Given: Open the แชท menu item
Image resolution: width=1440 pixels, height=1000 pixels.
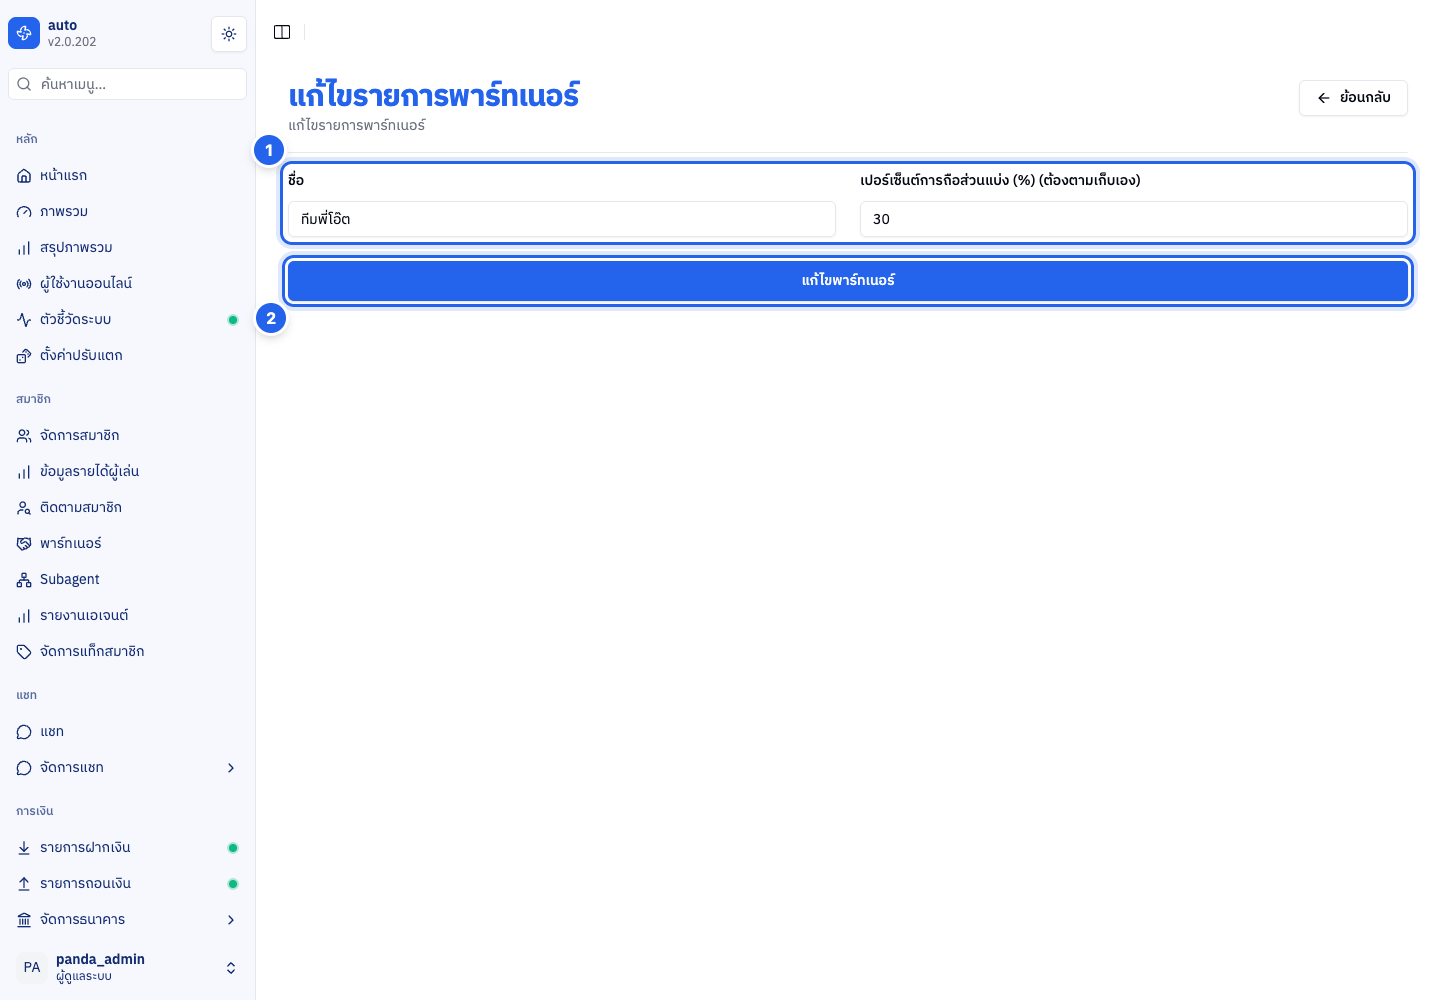Looking at the screenshot, I should 127,732.
